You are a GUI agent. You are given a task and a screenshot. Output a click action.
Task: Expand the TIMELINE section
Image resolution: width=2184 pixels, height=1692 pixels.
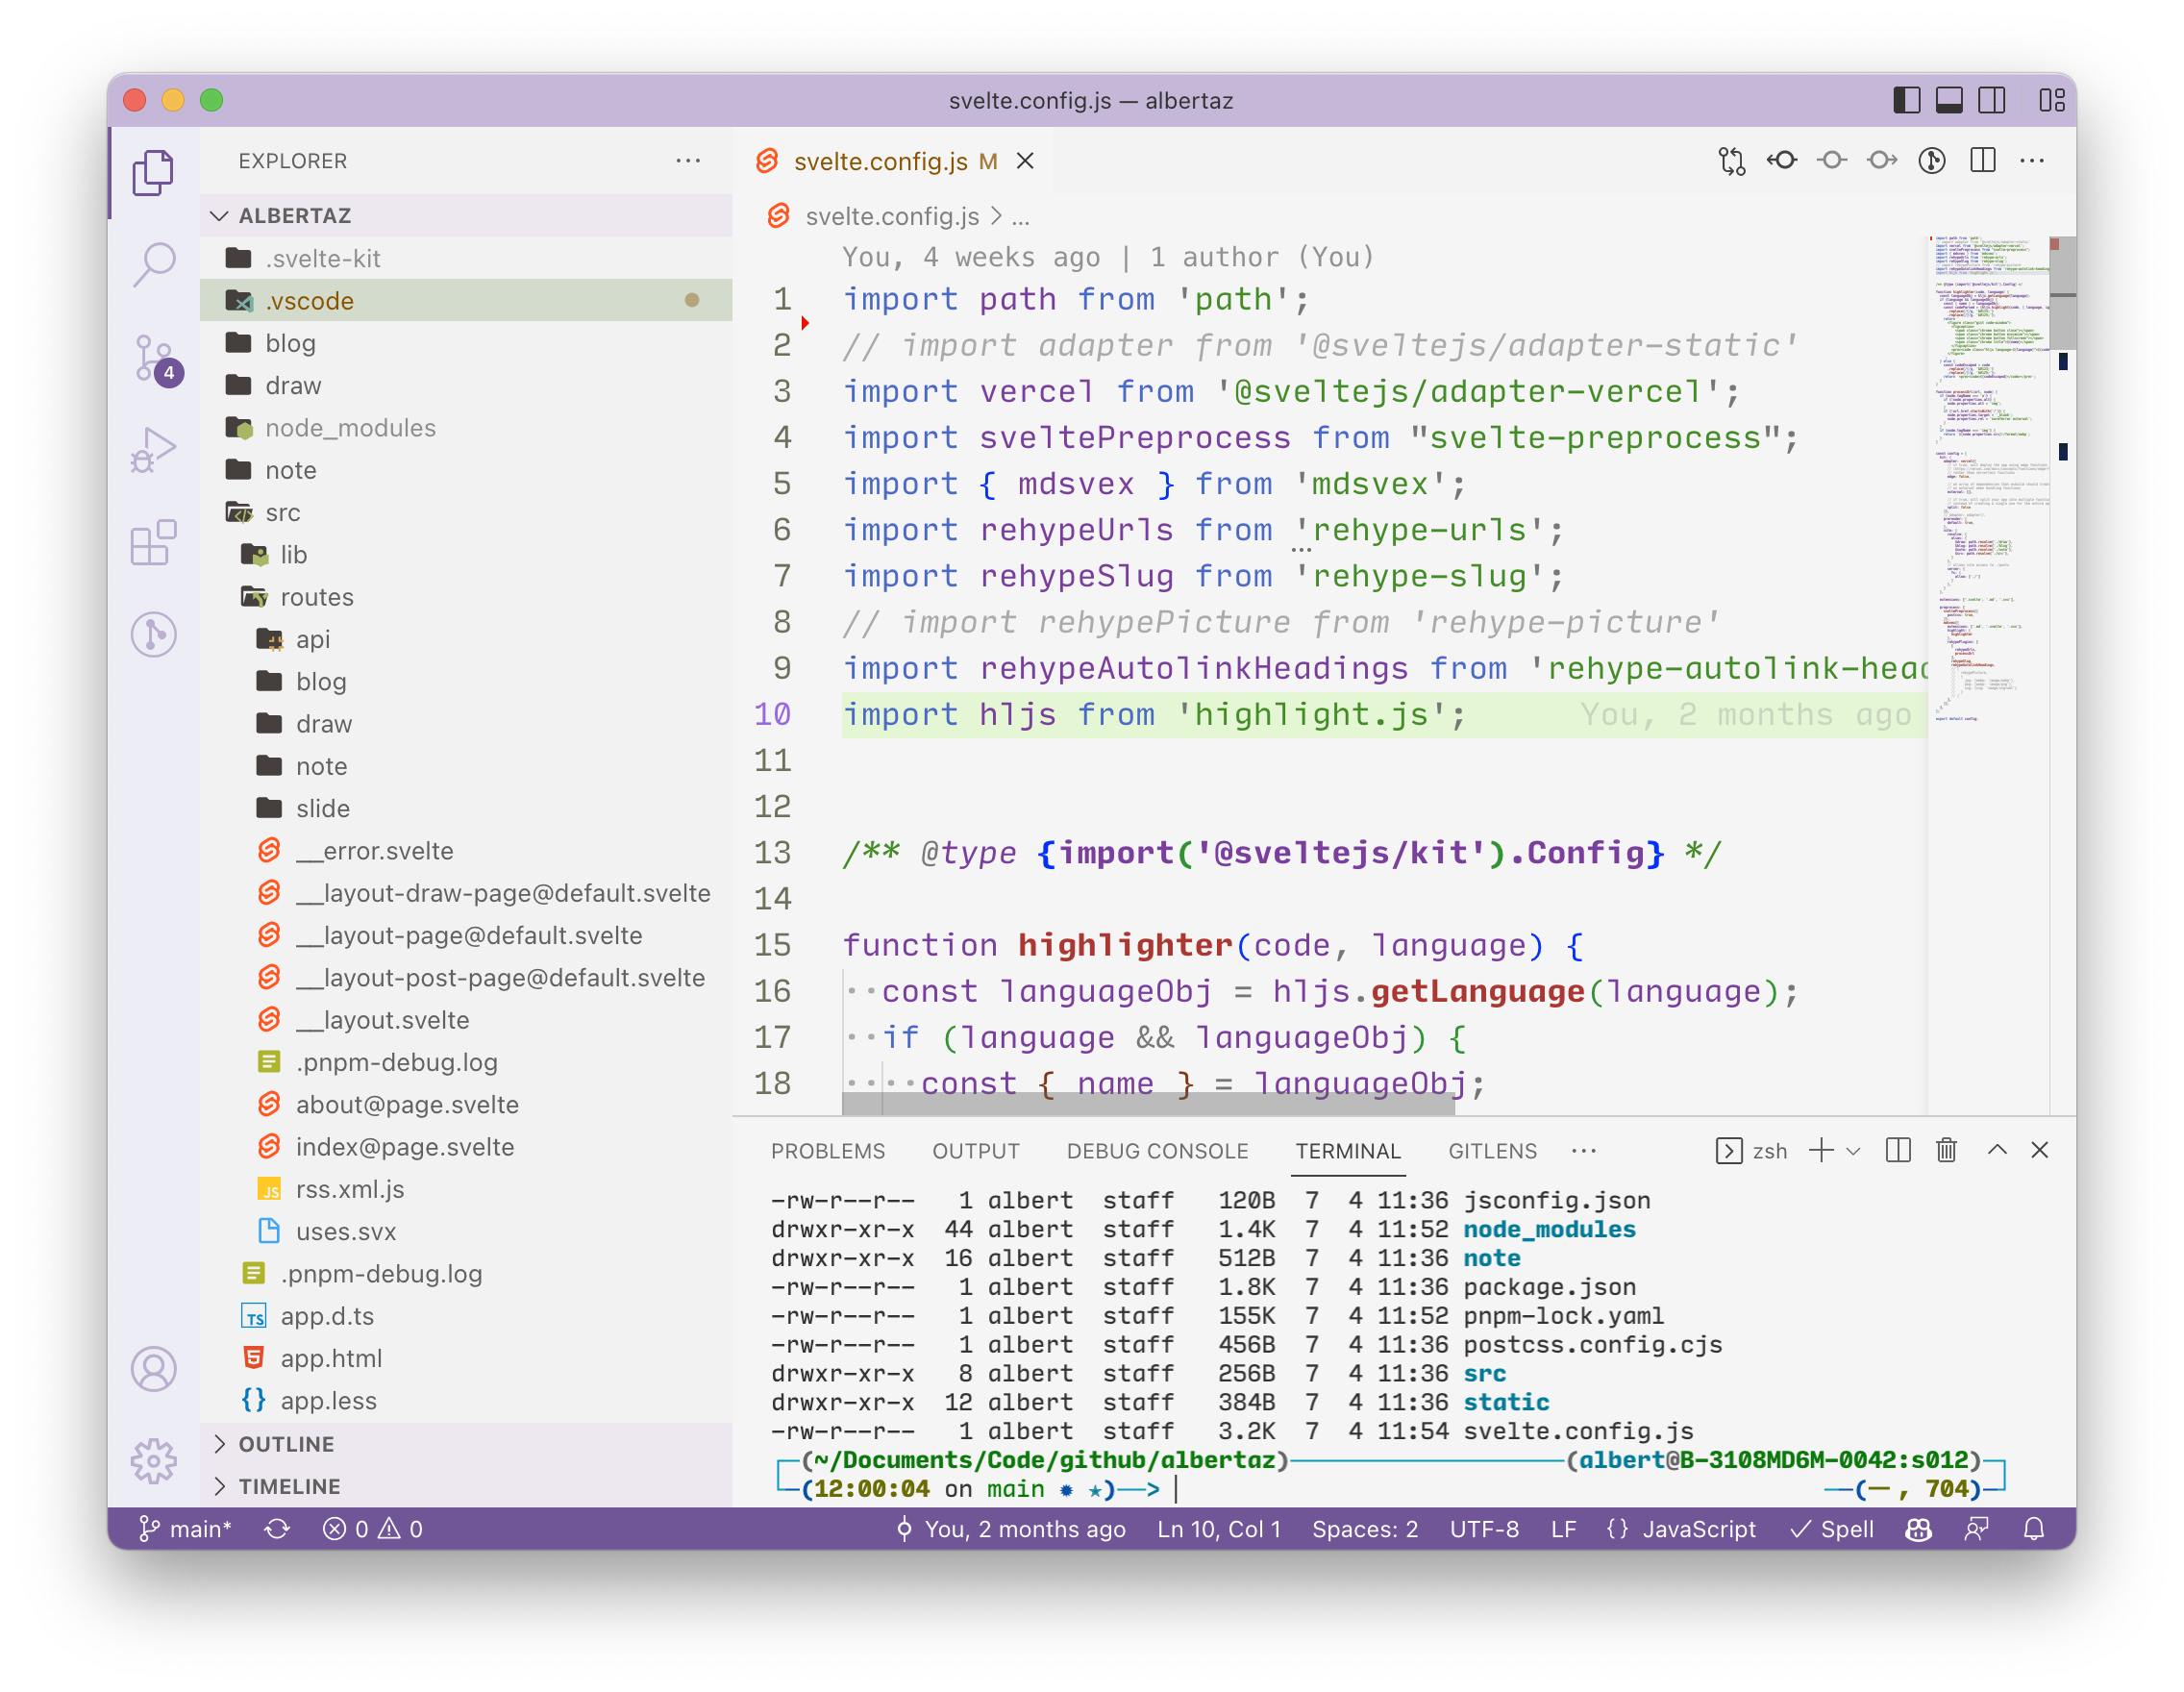[289, 1486]
